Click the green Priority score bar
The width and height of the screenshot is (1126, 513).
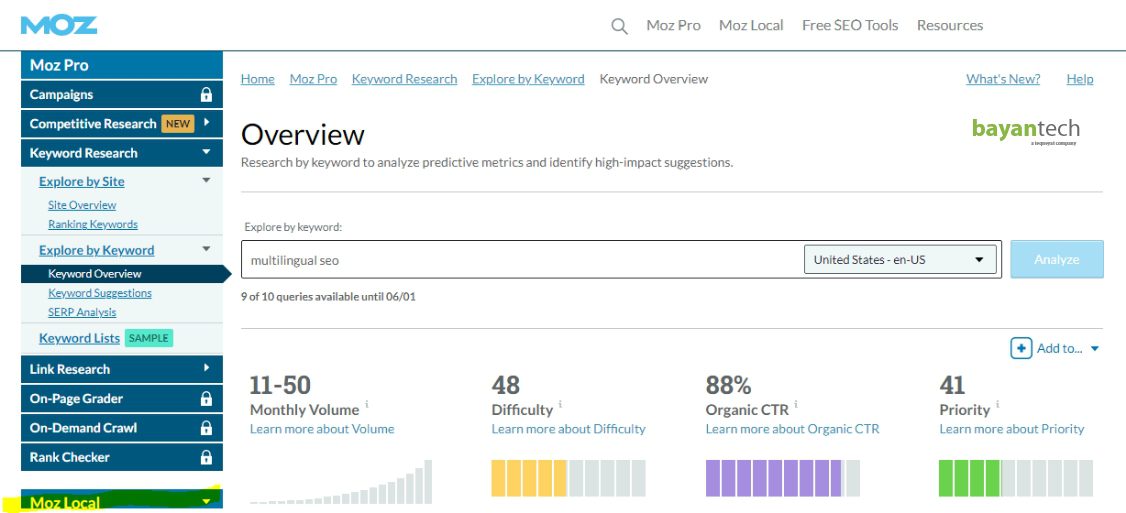(1016, 479)
